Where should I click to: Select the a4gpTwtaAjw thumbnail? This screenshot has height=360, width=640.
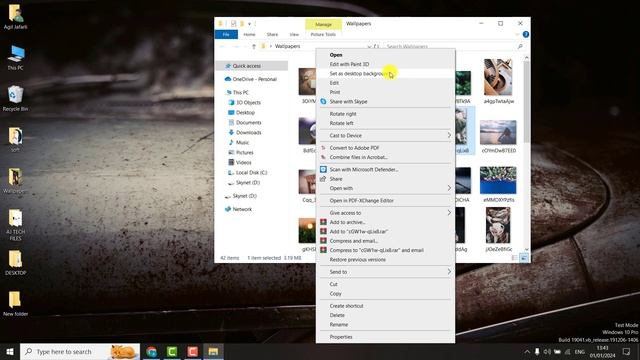pyautogui.click(x=498, y=81)
